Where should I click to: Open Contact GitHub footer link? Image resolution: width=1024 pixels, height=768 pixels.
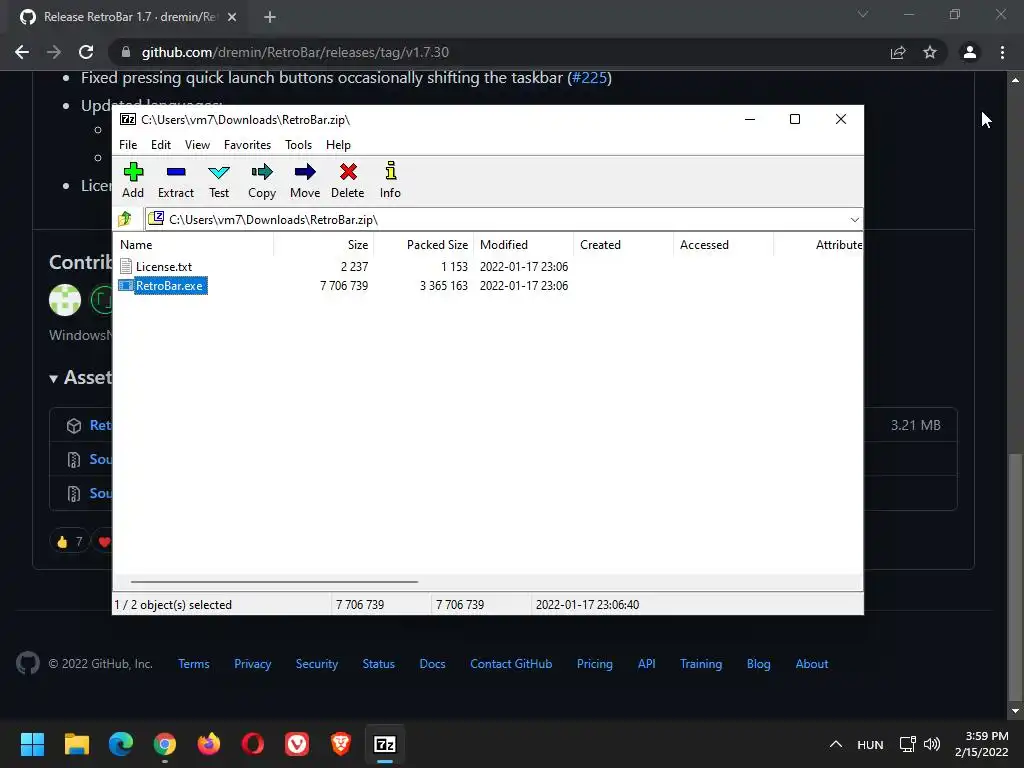(511, 664)
